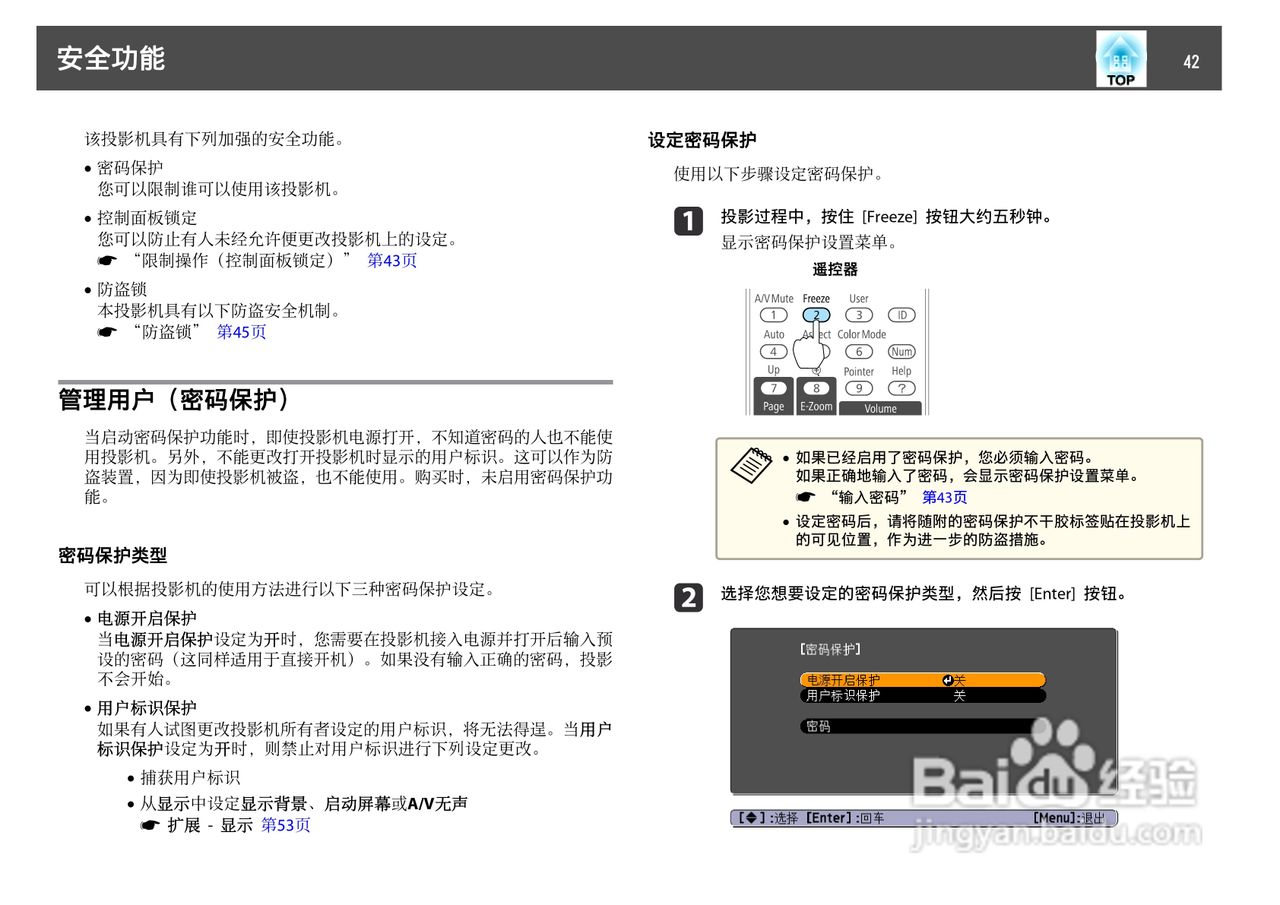This screenshot has height=905, width=1280.
Task: Click remote button 1 under A/V Mute
Action: coord(773,315)
